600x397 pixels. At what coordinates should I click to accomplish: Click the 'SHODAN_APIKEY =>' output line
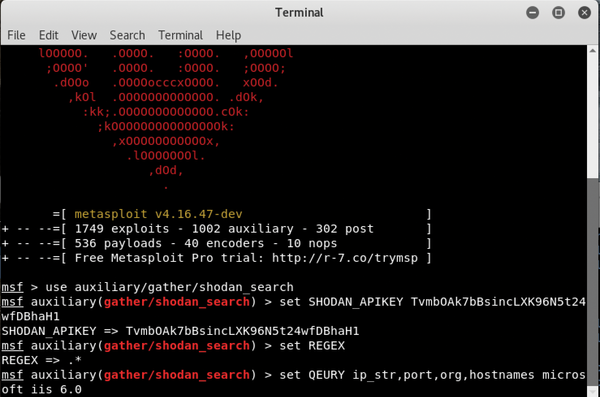click(x=180, y=331)
